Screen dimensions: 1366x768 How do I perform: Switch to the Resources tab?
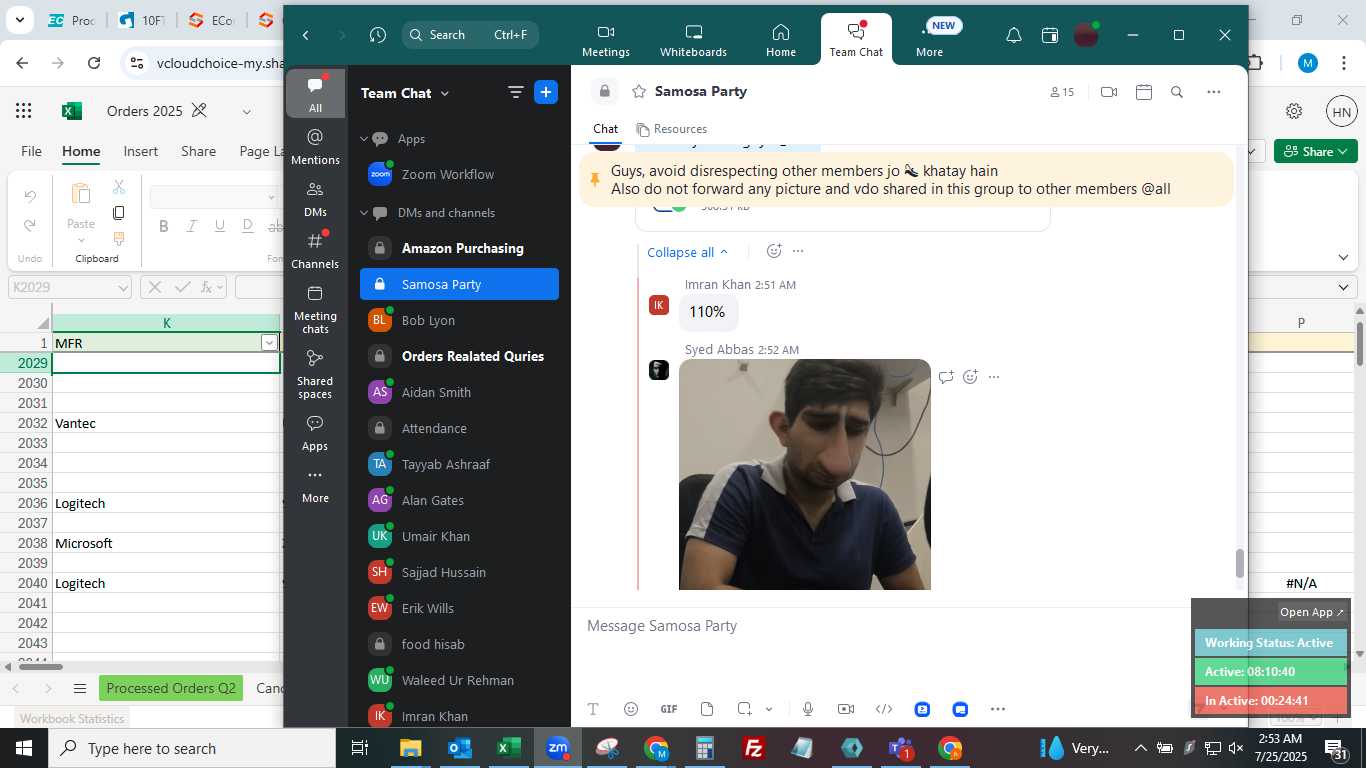point(671,129)
